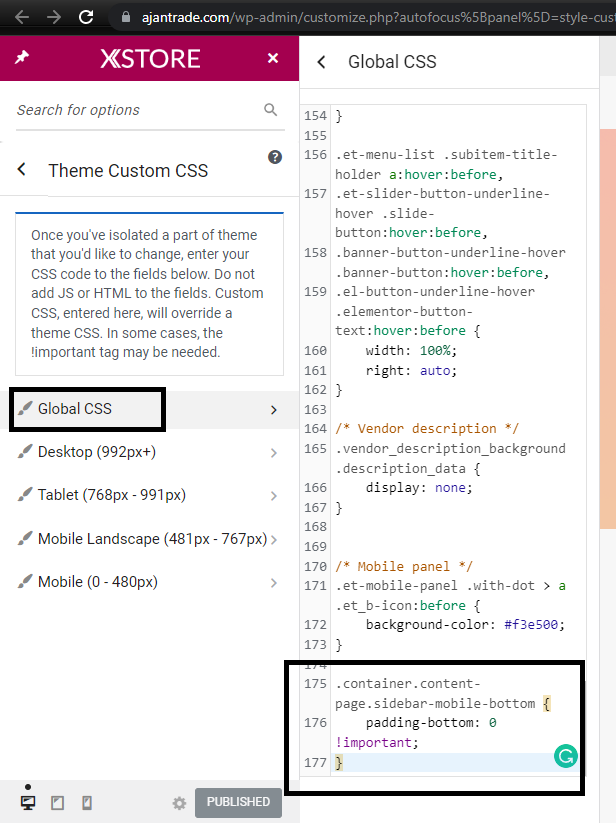Screen dimensions: 616x823
Task: Click the browser address bar URL
Action: click(378, 17)
